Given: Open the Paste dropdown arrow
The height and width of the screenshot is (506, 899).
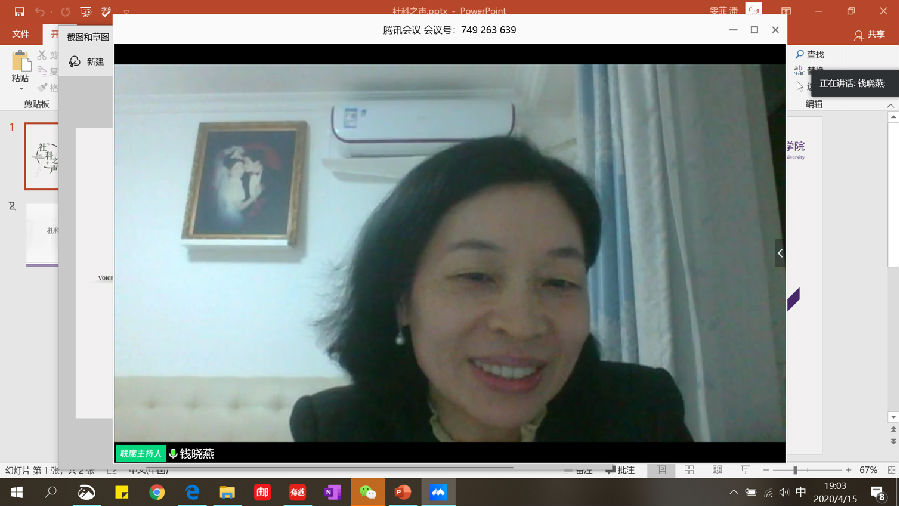Looking at the screenshot, I should pos(20,89).
